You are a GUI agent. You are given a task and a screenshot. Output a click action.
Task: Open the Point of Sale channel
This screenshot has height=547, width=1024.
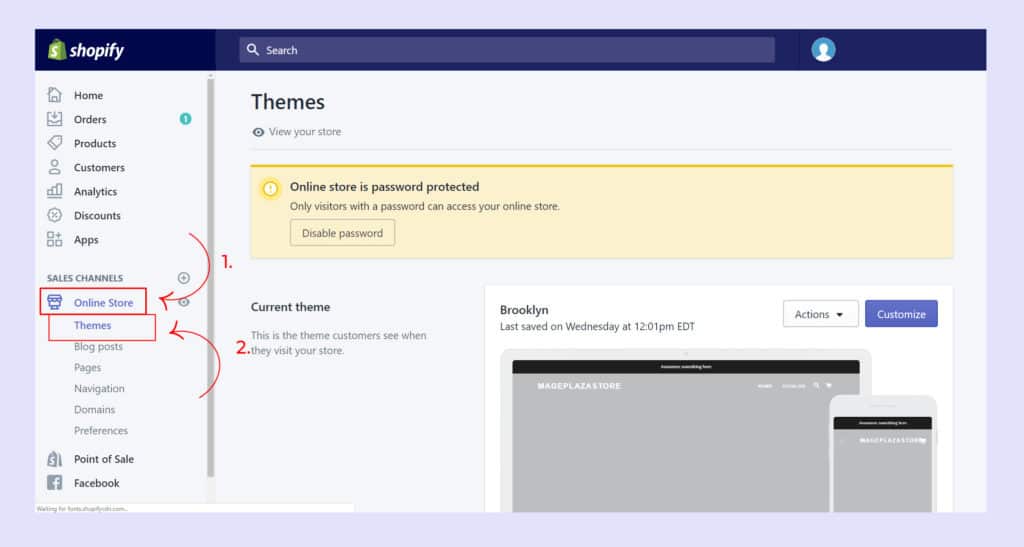tap(104, 459)
